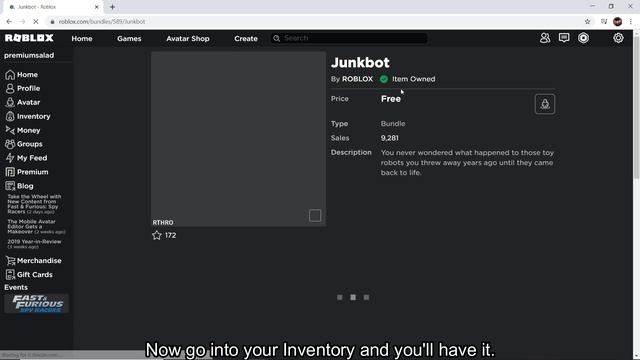Open the Robux icon in the top bar
The image size is (640, 360).
[584, 38]
